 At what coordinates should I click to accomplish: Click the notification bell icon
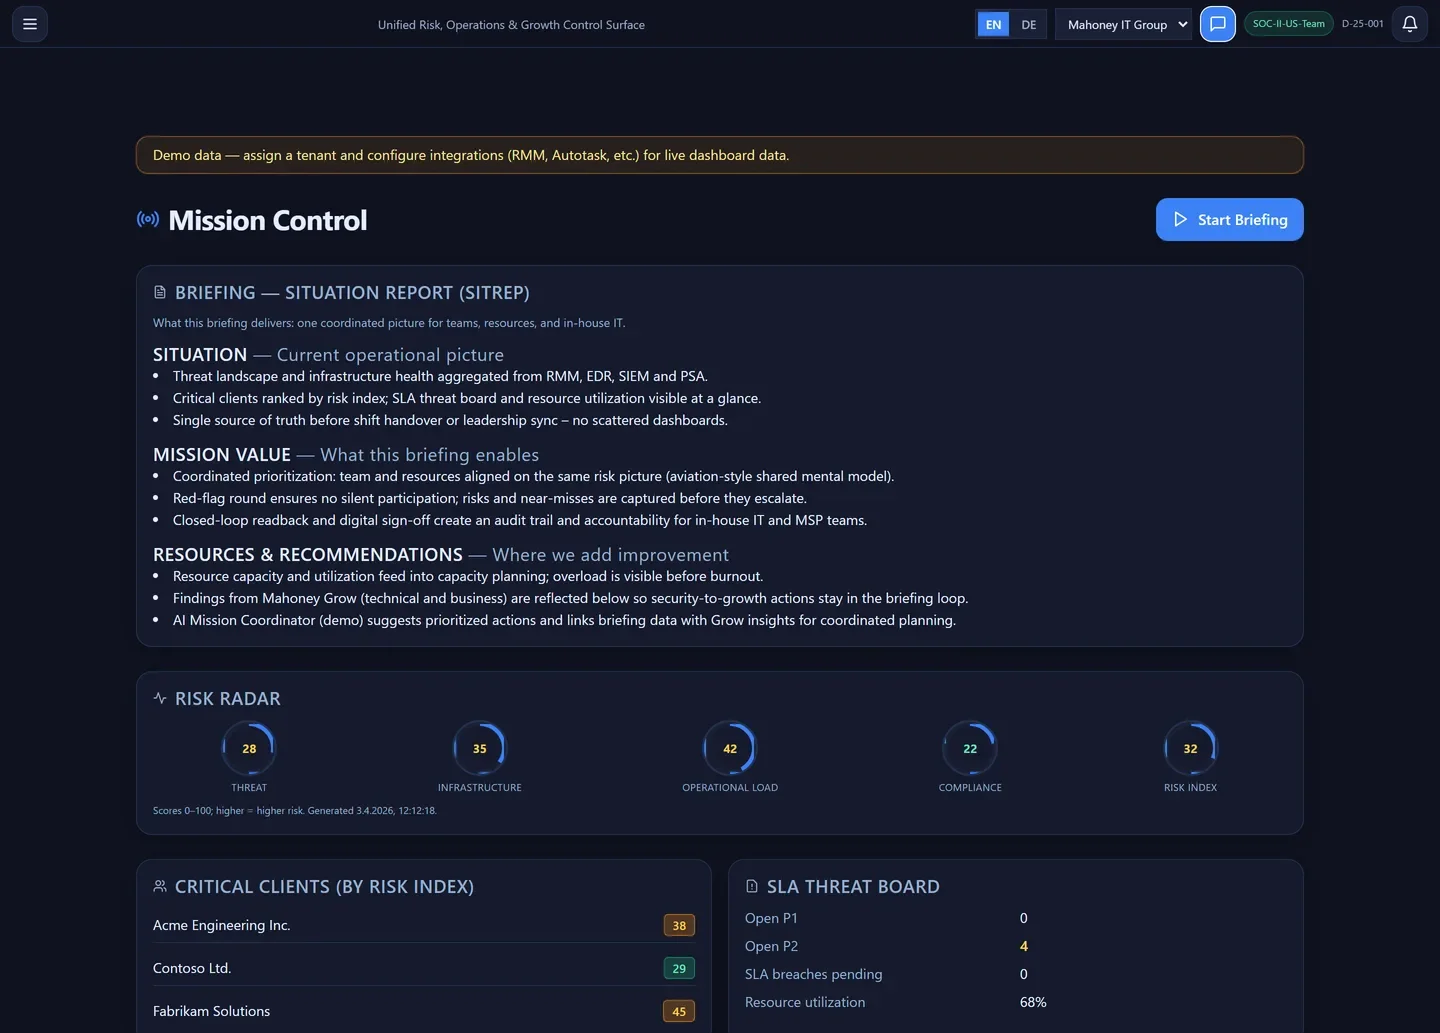tap(1409, 23)
